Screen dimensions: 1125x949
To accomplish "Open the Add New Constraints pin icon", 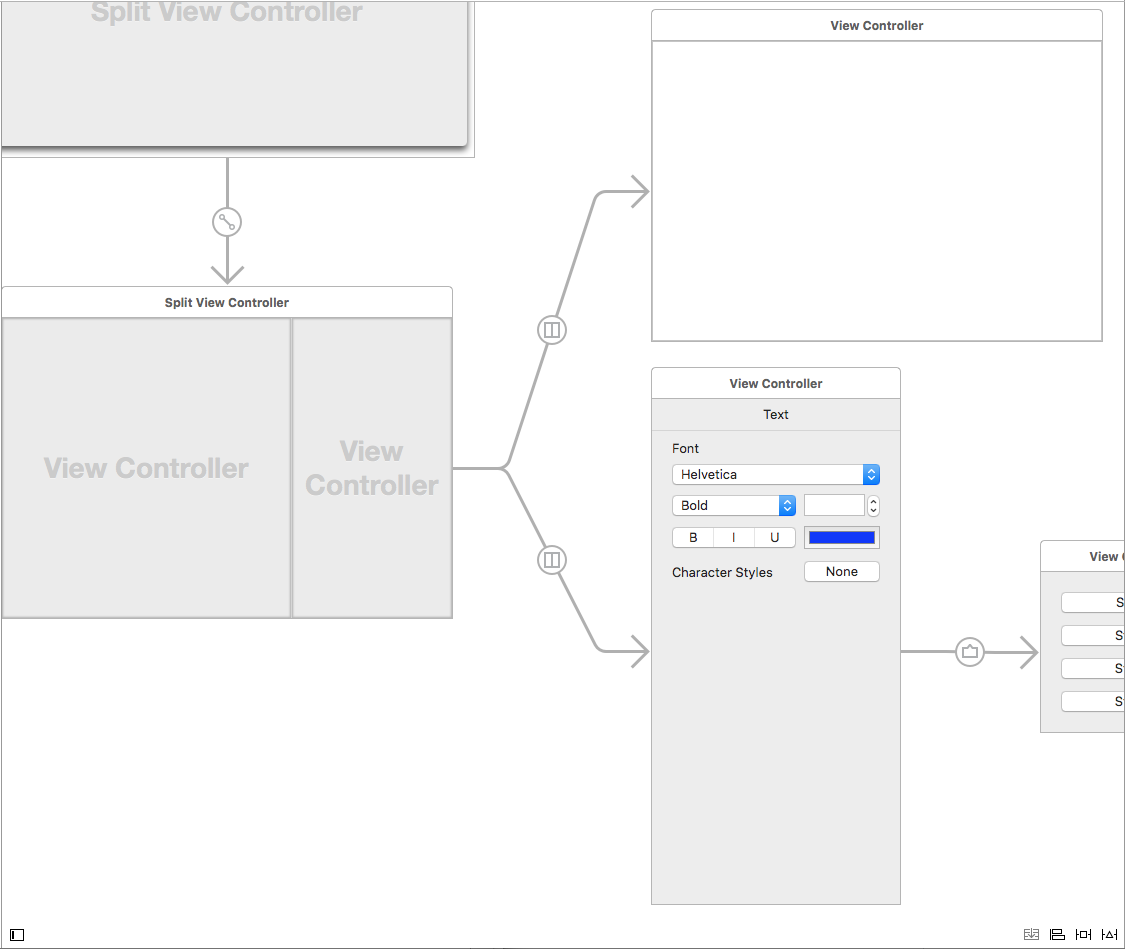I will (1083, 934).
